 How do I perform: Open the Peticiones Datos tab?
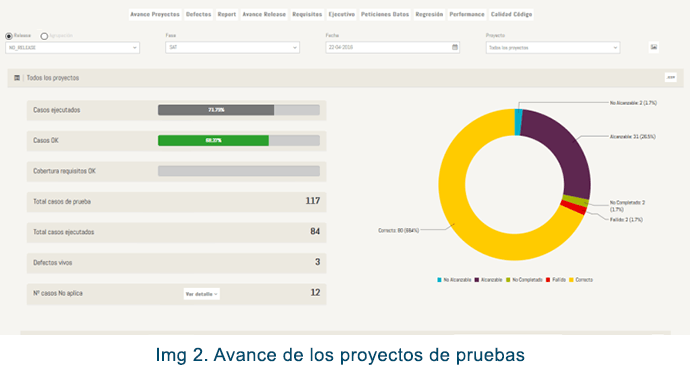pos(385,15)
